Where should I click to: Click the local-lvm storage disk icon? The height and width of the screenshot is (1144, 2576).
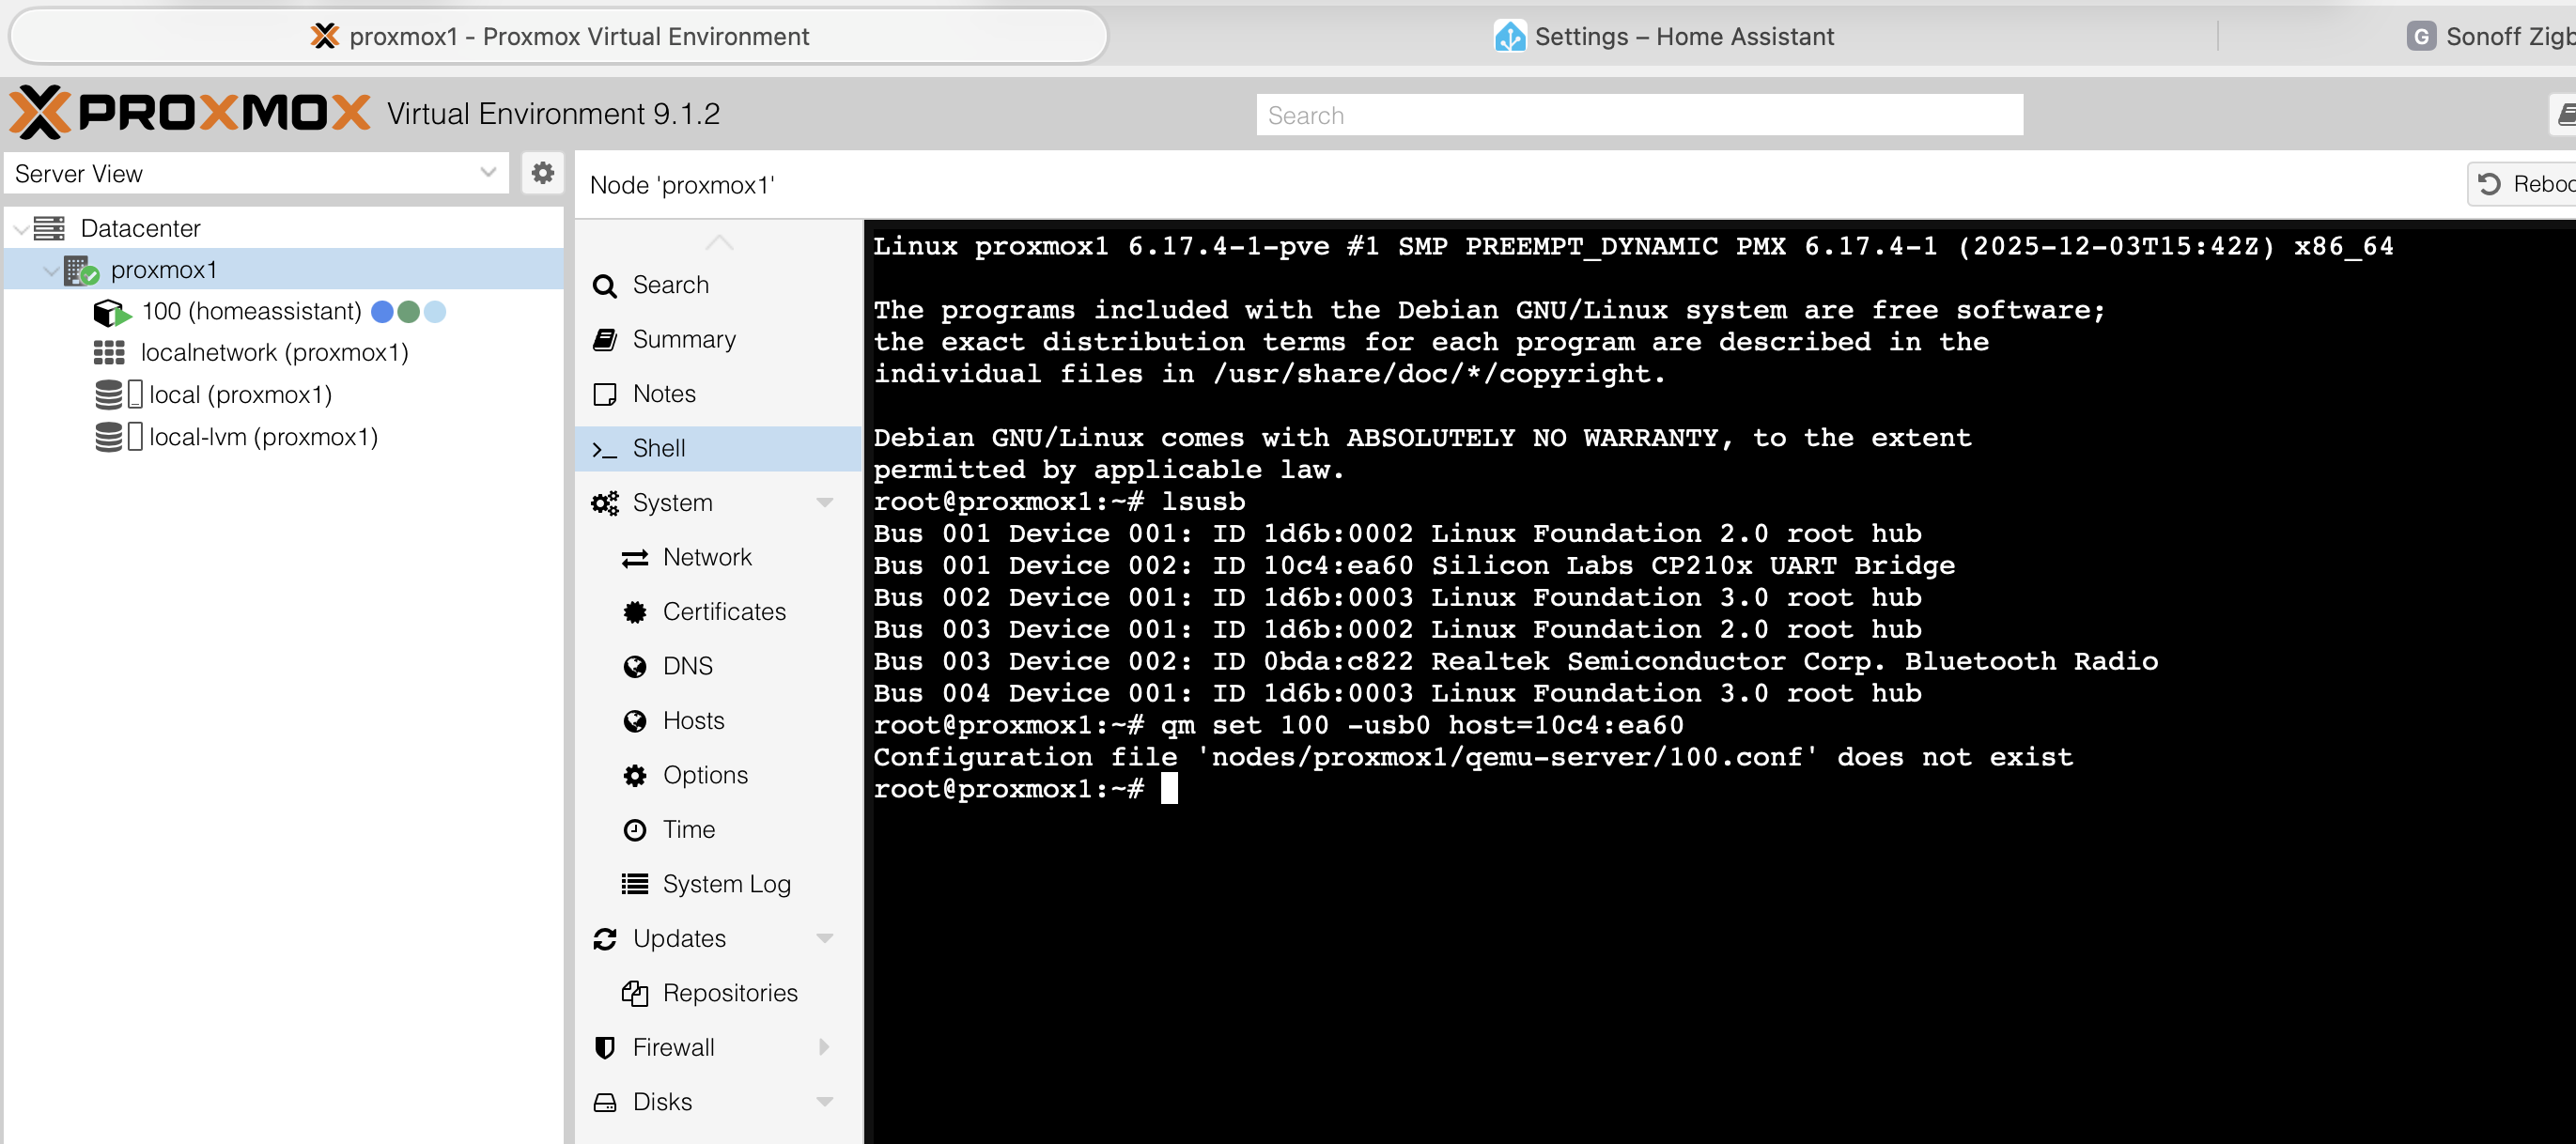109,437
